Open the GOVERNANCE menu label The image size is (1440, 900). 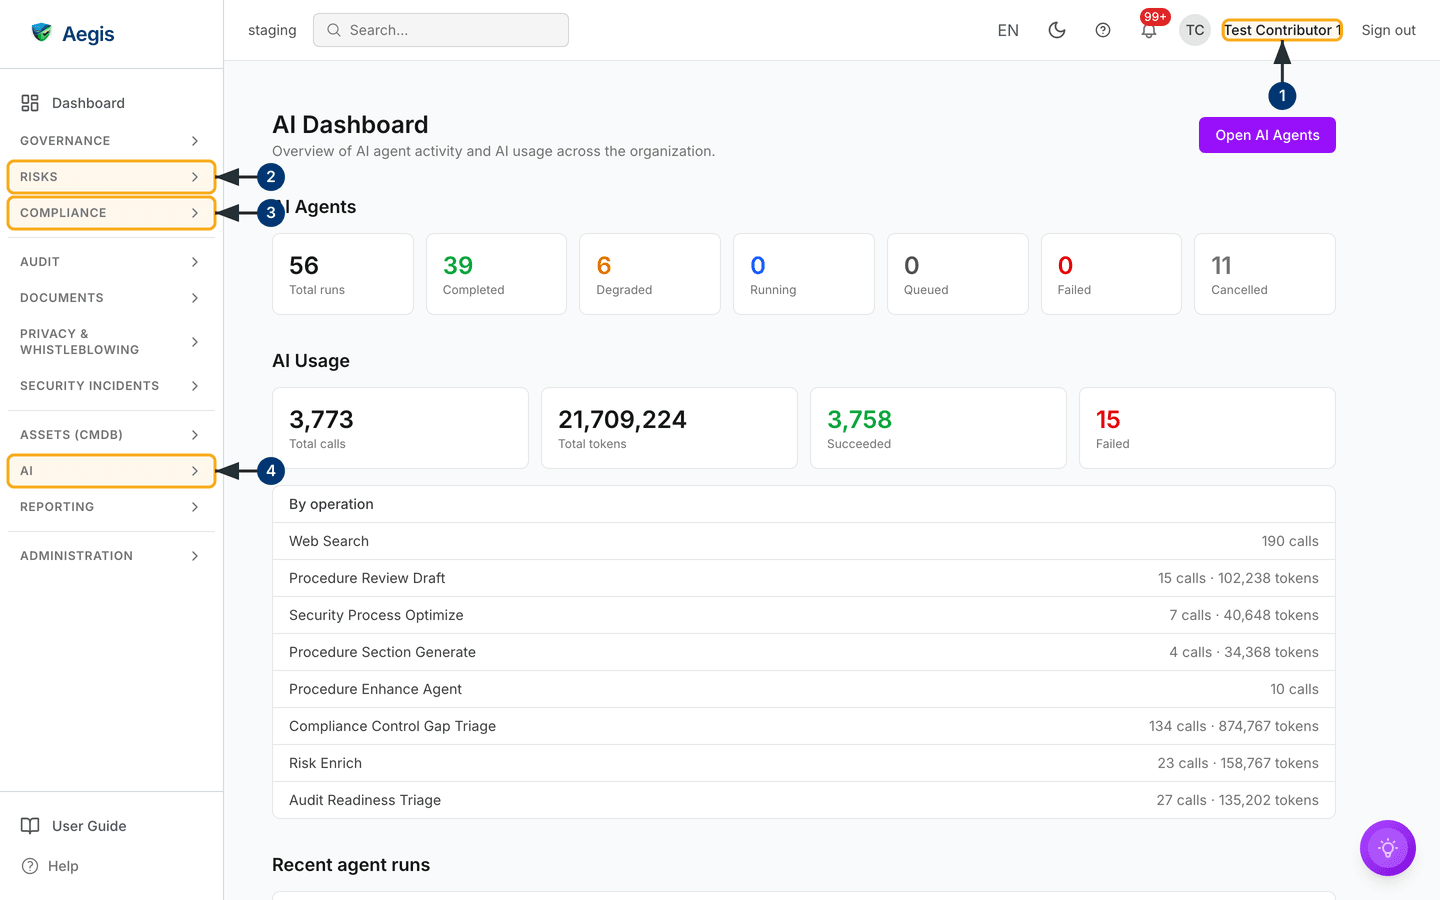65,141
